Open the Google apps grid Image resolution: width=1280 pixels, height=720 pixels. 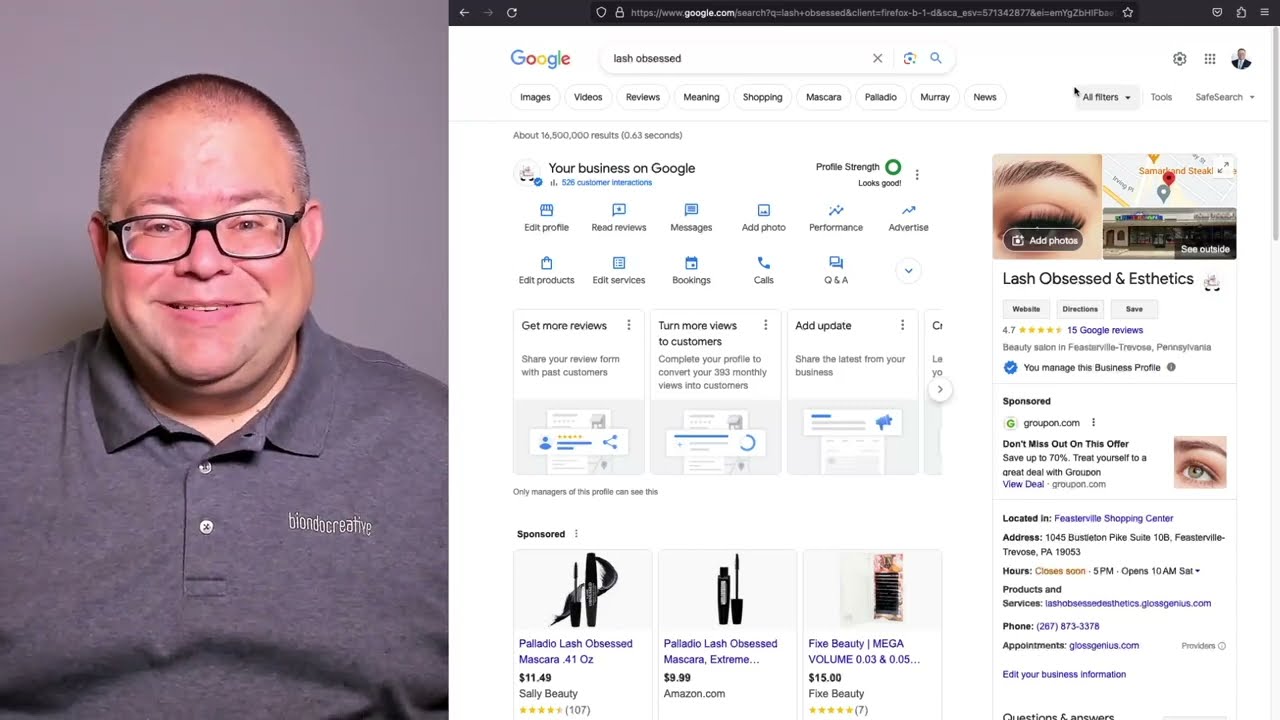click(1210, 59)
